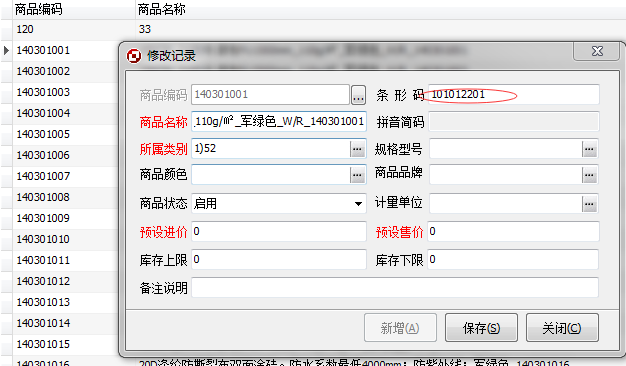Open 规格型号 browse ellipsis button
Screen dimensions: 626x366
point(589,149)
